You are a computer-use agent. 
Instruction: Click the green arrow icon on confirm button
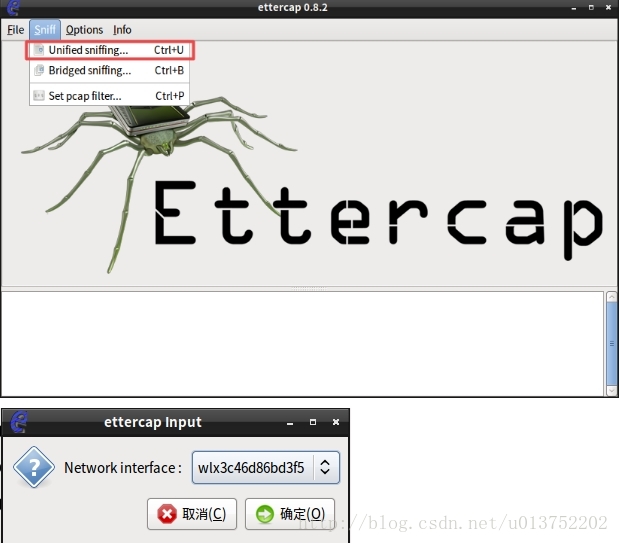click(x=264, y=514)
